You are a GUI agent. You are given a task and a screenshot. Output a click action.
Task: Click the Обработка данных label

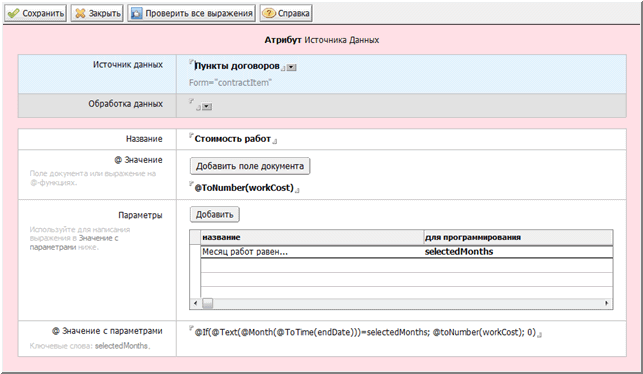pyautogui.click(x=125, y=104)
